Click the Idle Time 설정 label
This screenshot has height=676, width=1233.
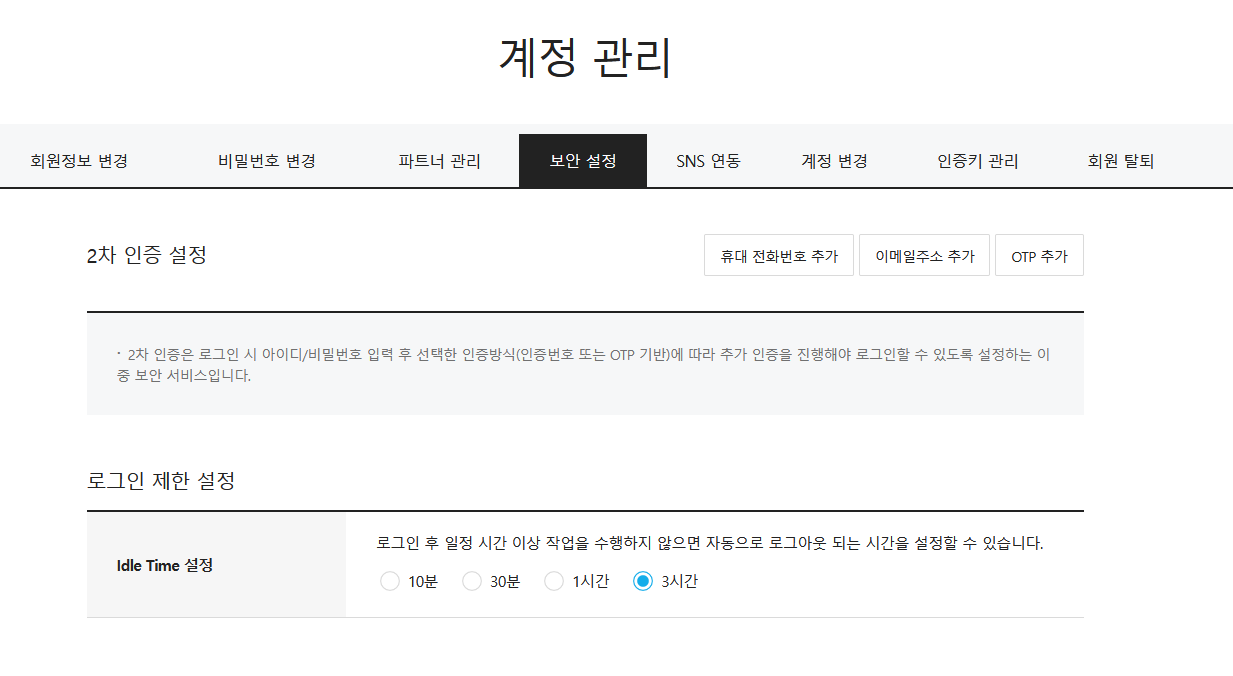click(x=165, y=565)
